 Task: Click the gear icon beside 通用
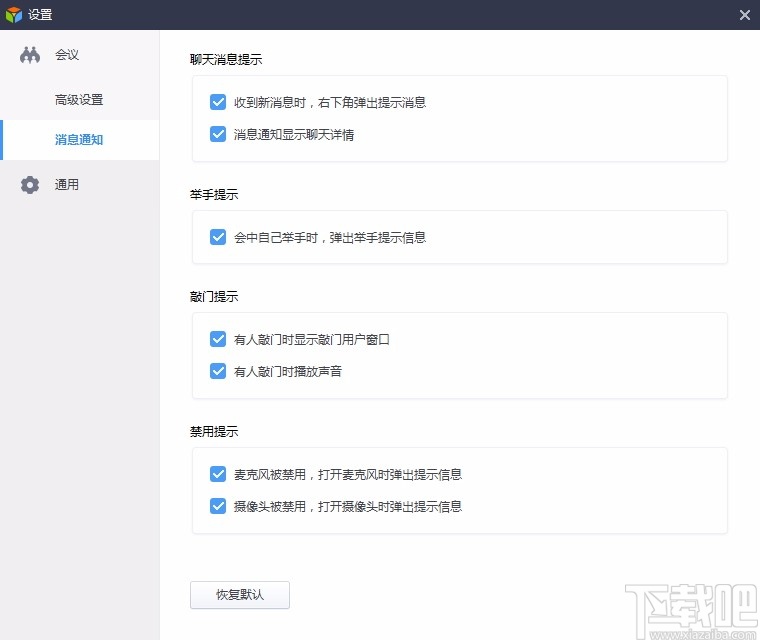pyautogui.click(x=30, y=185)
